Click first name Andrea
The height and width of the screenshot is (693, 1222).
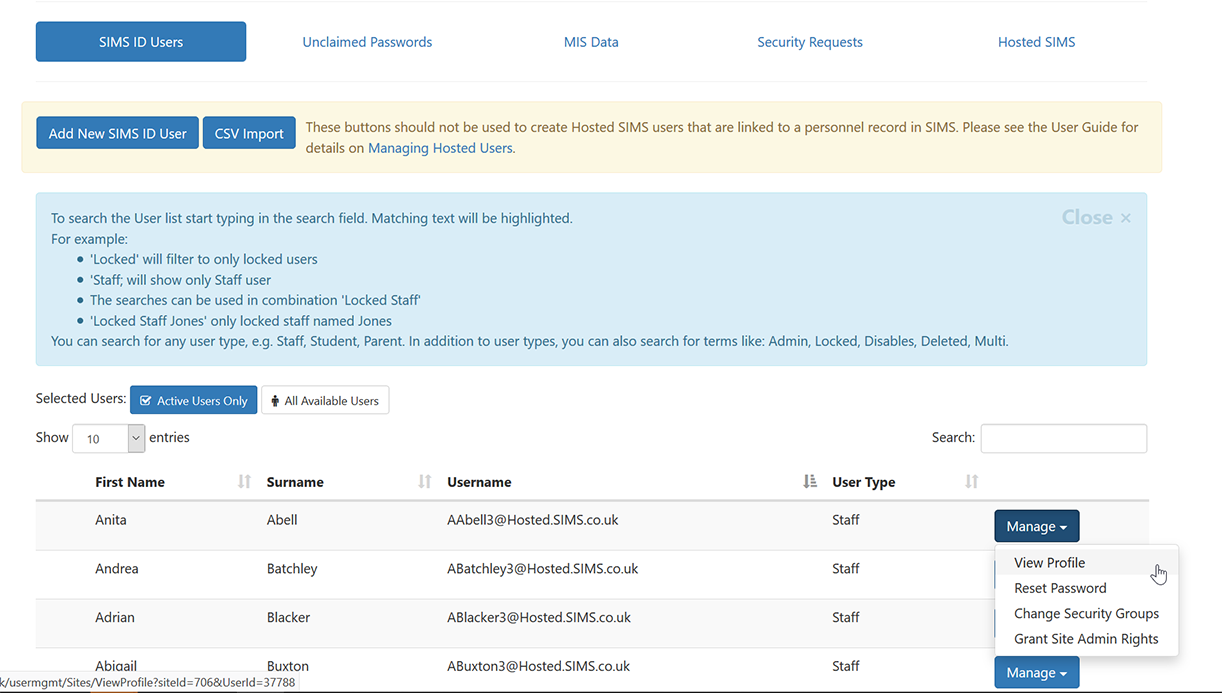pos(117,569)
